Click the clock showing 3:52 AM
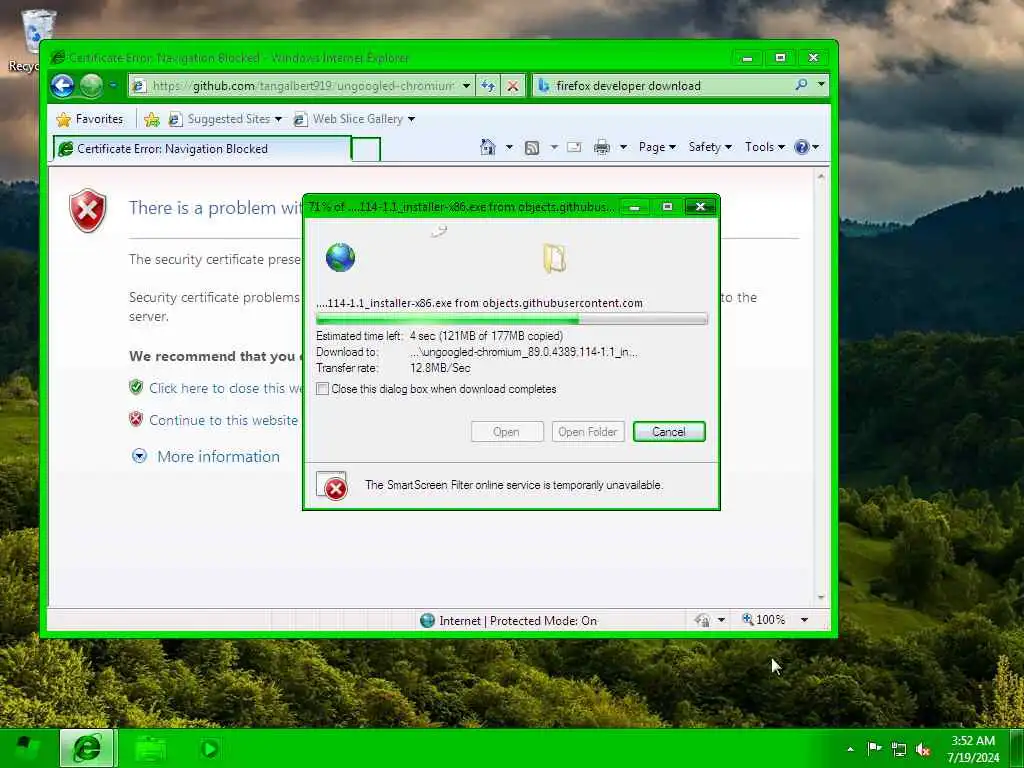 click(x=973, y=749)
